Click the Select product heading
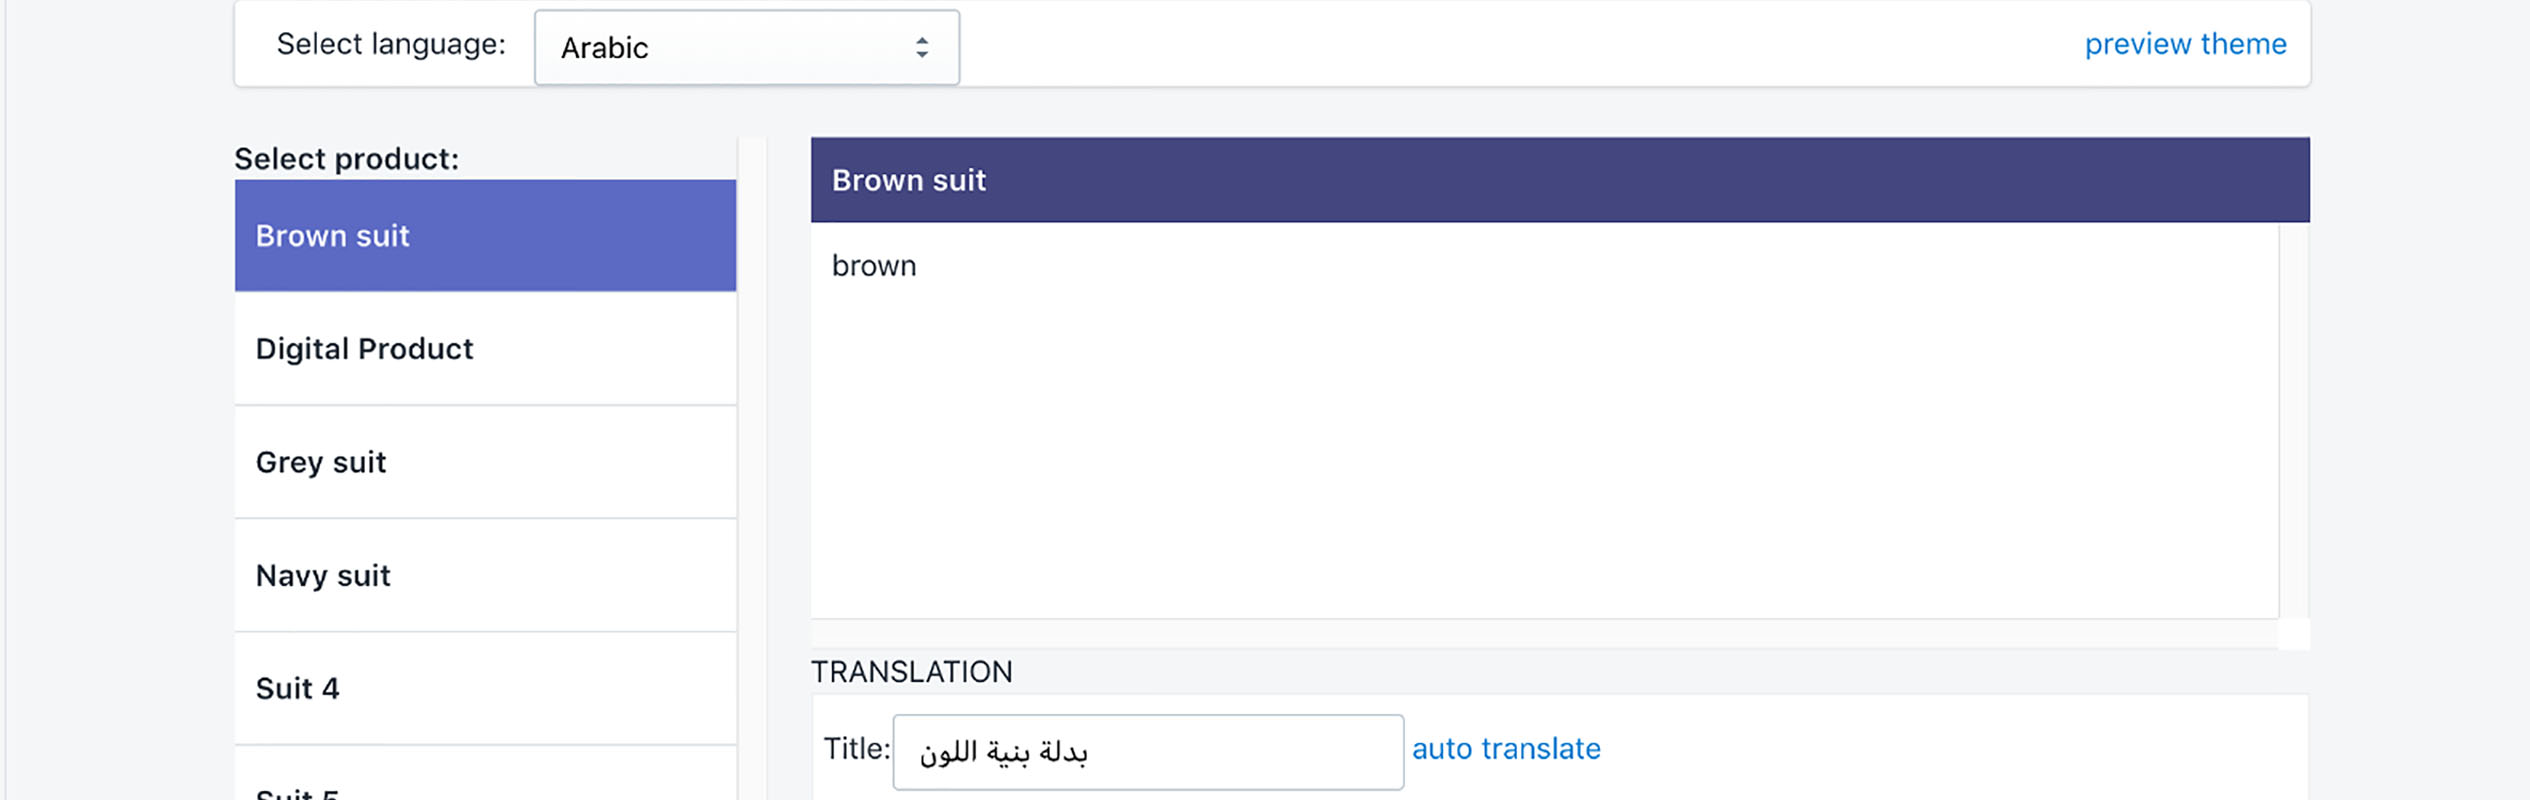 pos(346,158)
